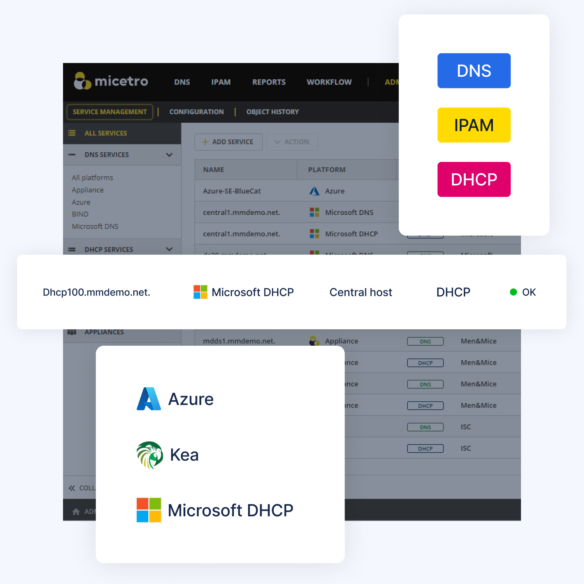This screenshot has height=584, width=584.
Task: Click the Microsoft icon in Dhcp100 row
Action: click(x=200, y=292)
